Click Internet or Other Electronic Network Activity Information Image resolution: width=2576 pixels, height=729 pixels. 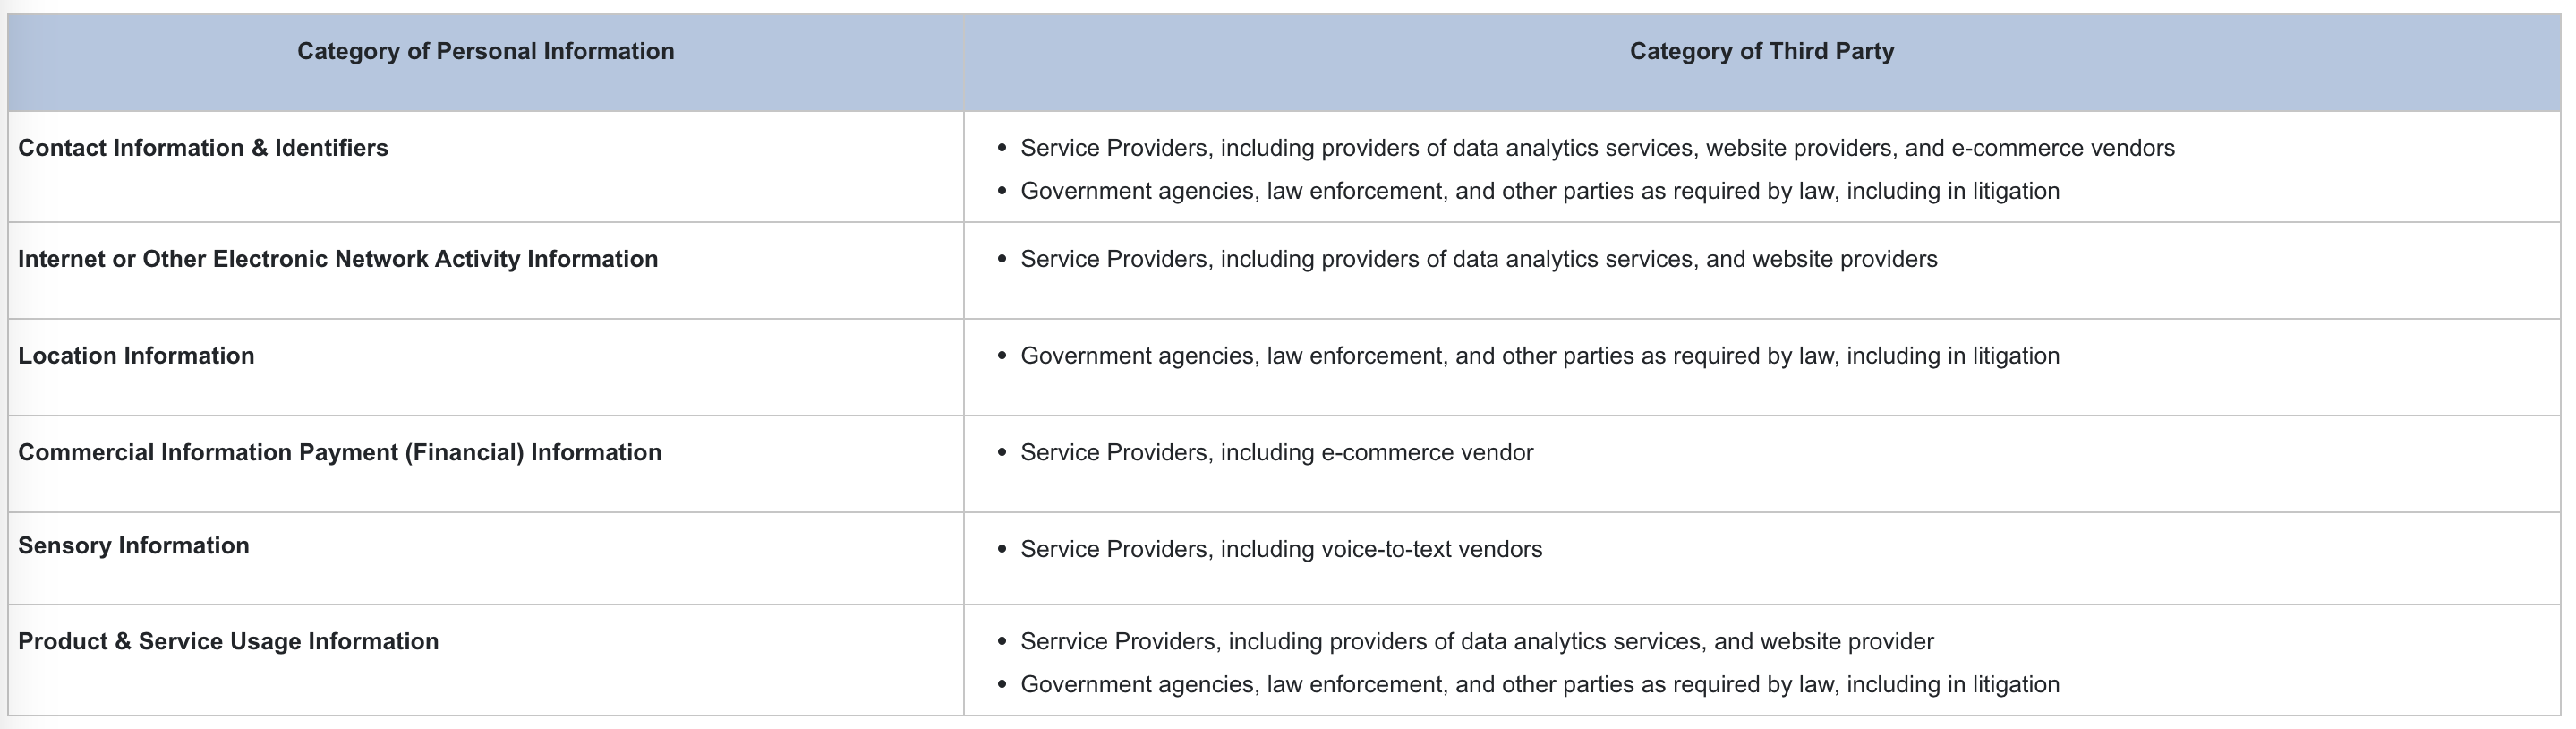point(338,259)
